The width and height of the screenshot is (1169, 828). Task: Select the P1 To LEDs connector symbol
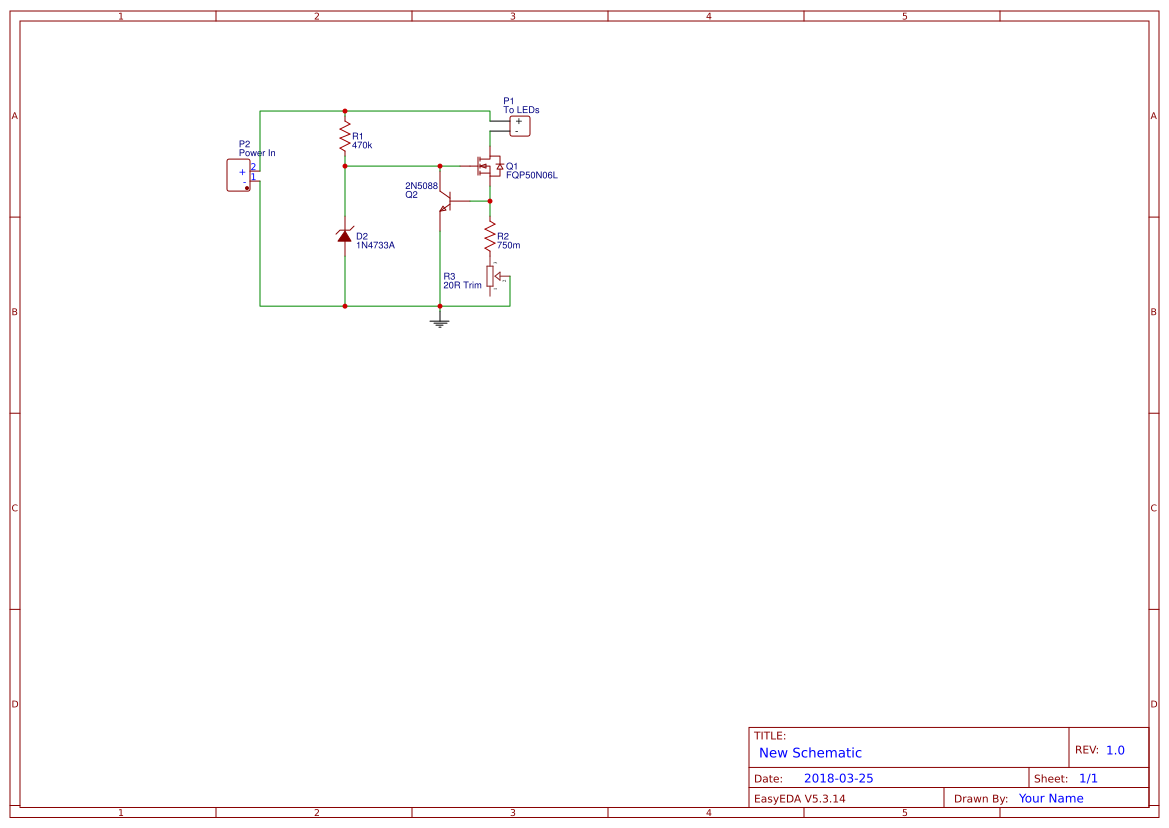tap(519, 124)
